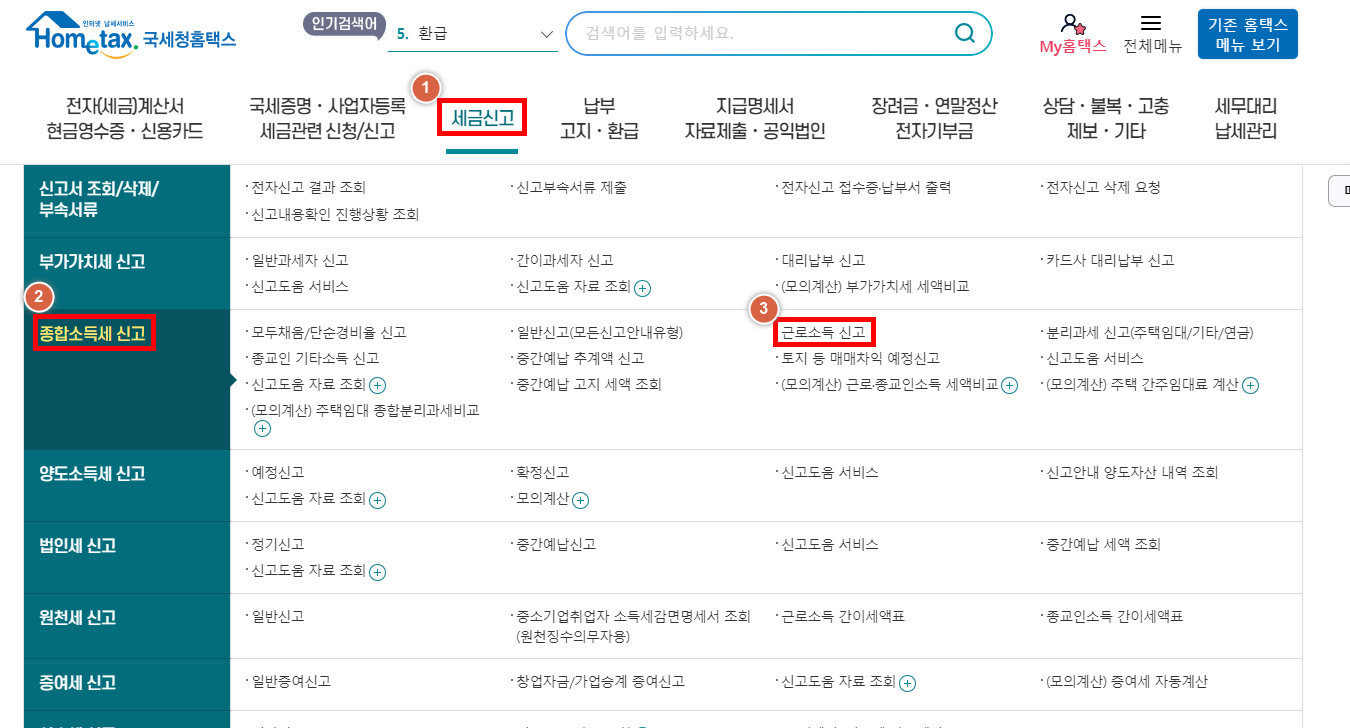Open the 근로소득 신고 link
Image resolution: width=1350 pixels, height=728 pixels.
[823, 330]
